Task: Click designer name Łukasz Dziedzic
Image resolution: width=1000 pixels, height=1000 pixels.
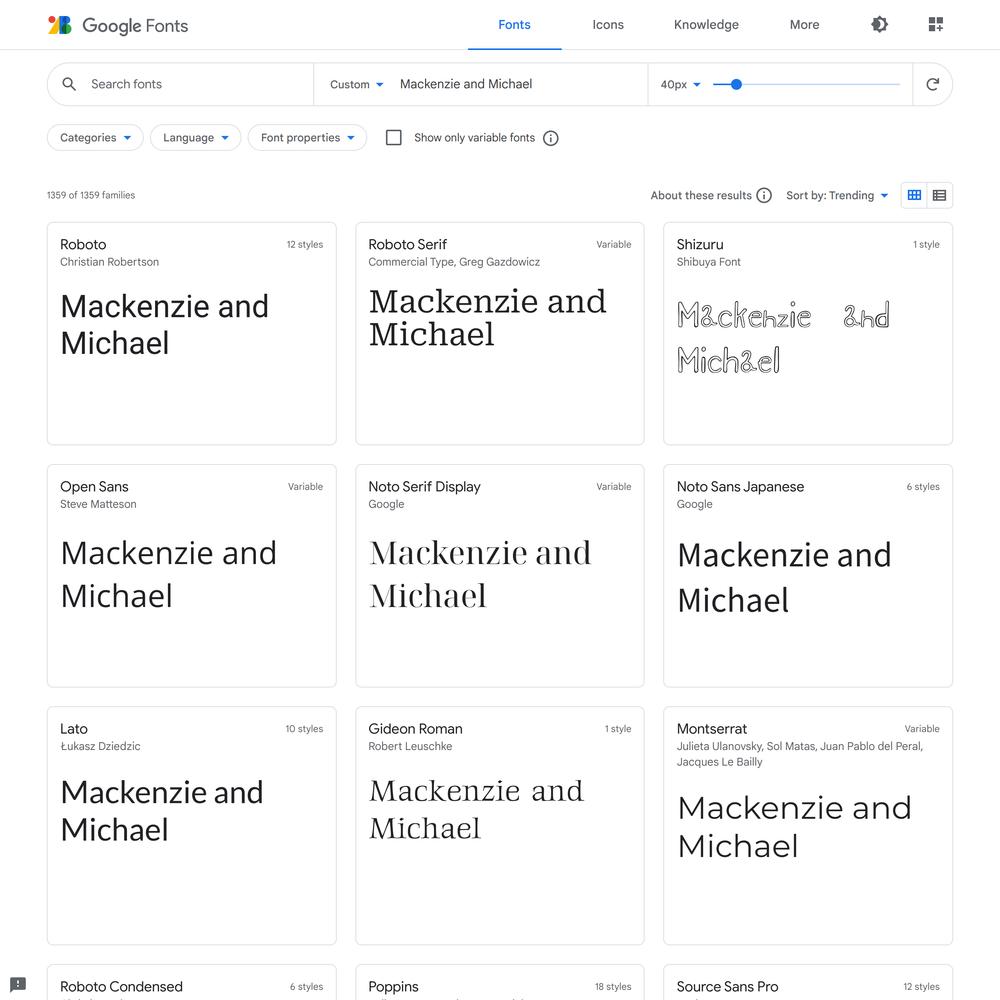Action: pyautogui.click(x=100, y=747)
